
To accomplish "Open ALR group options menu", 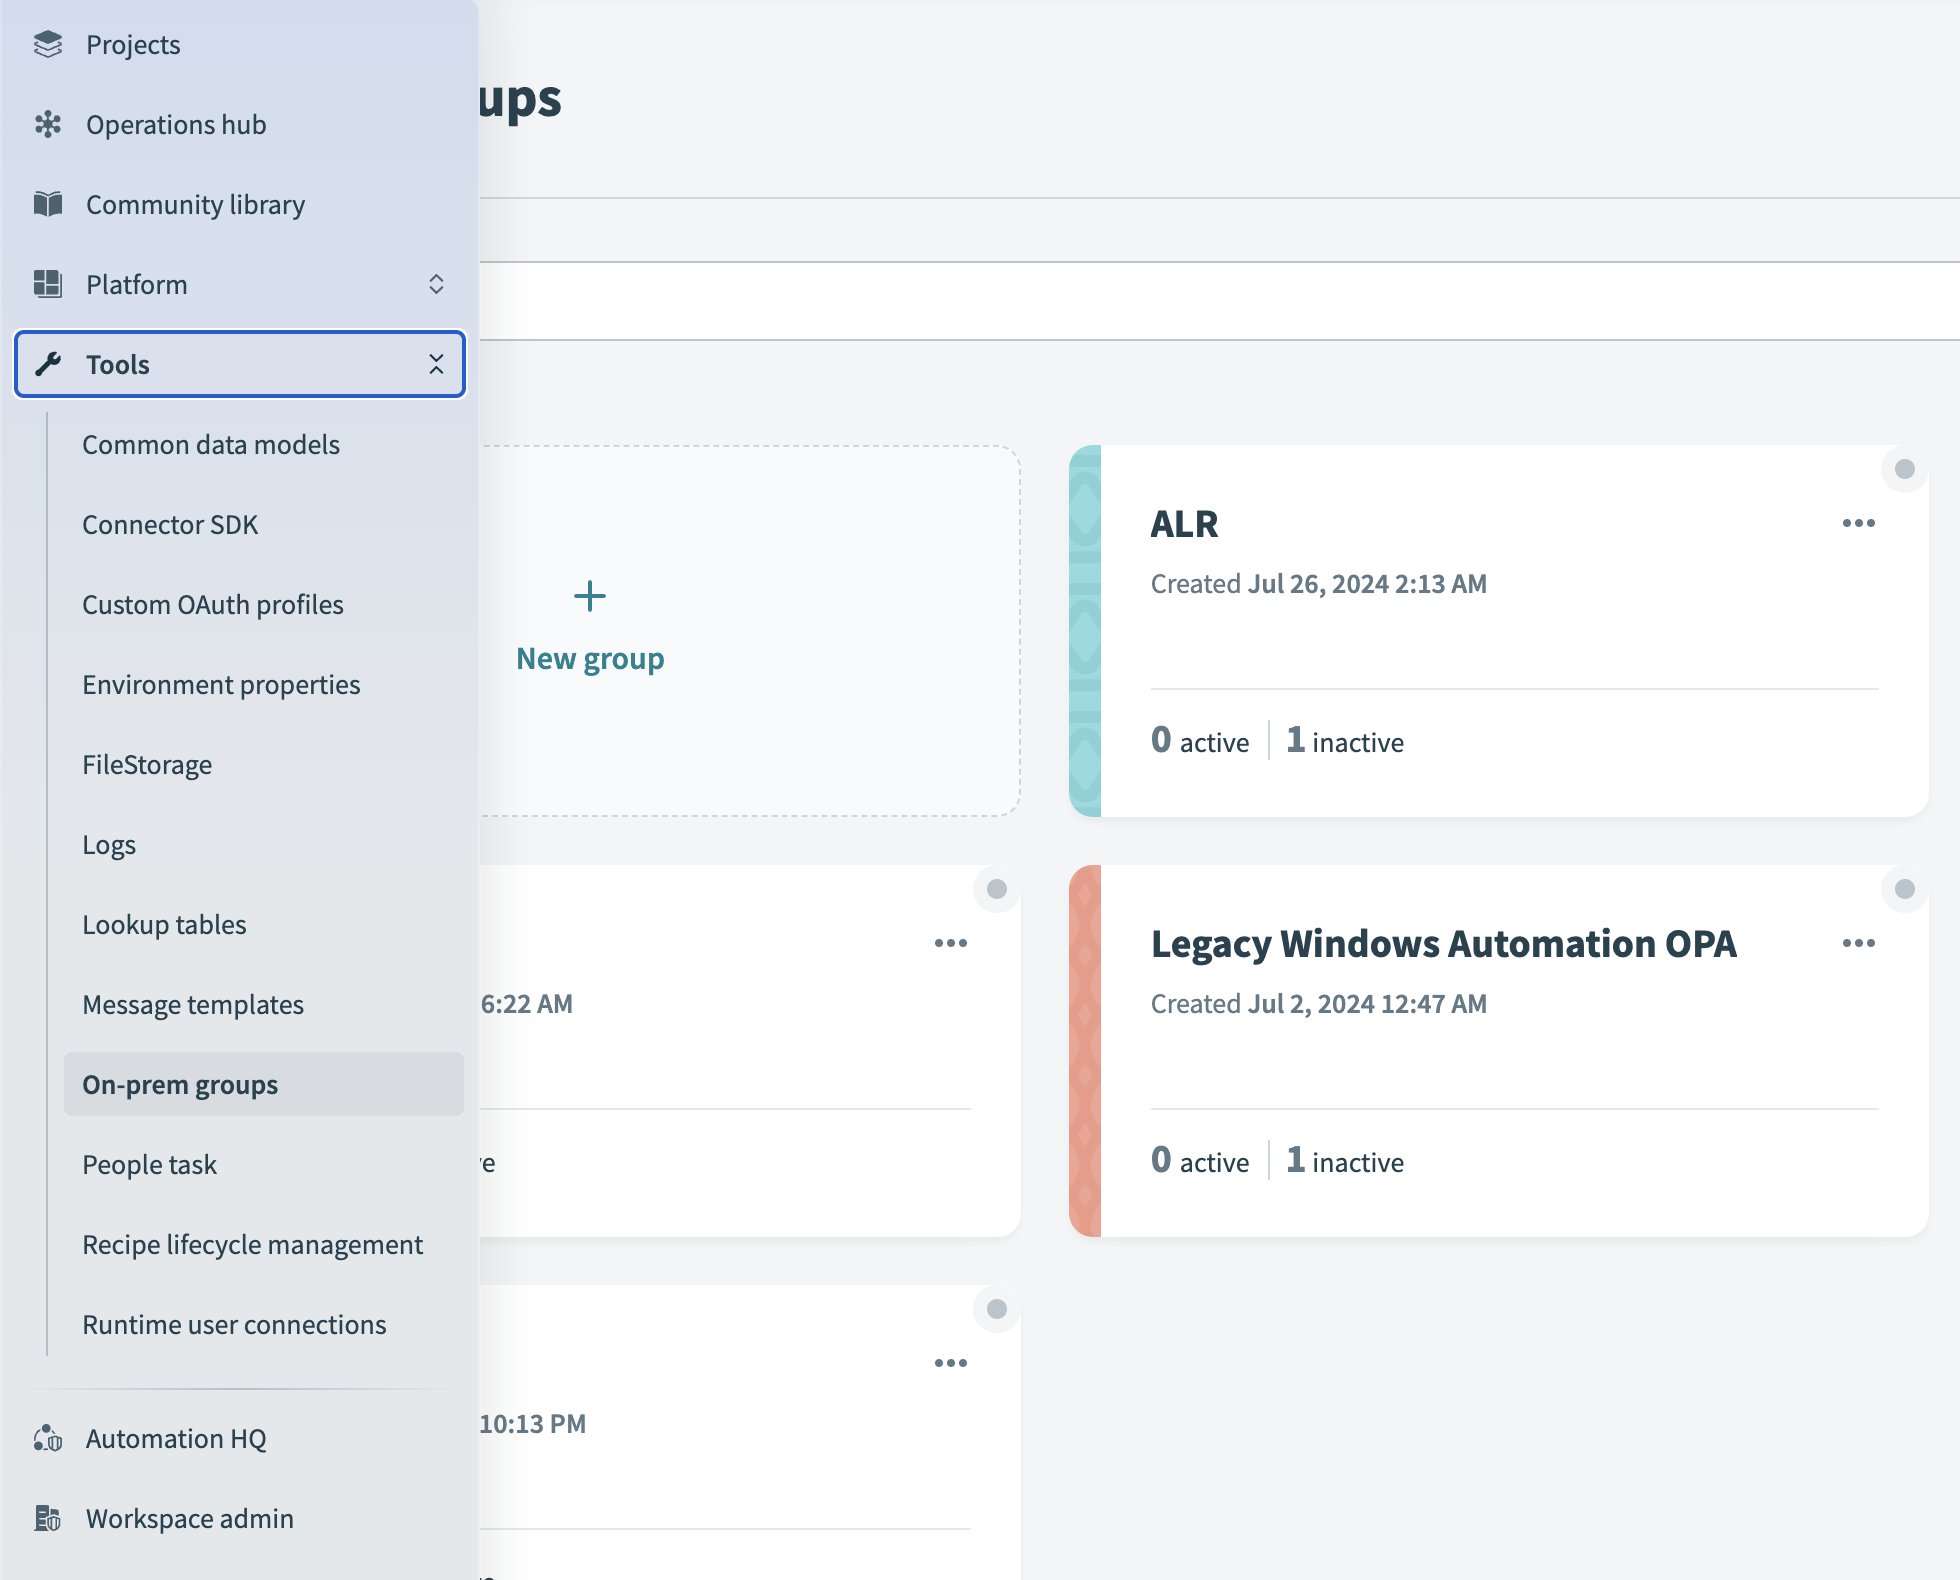I will click(x=1858, y=522).
